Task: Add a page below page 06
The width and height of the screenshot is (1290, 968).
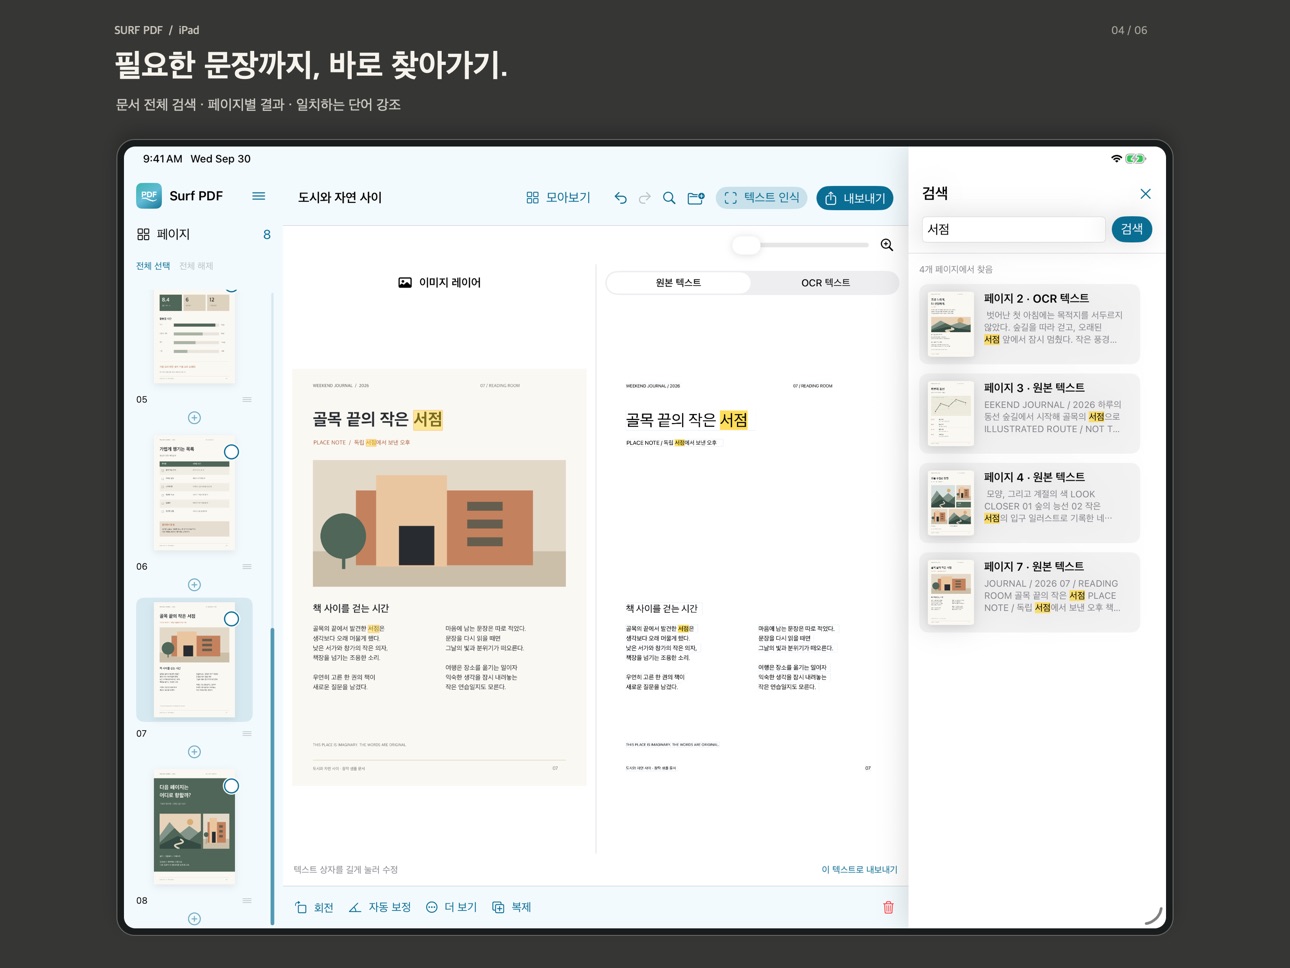Action: coord(194,585)
